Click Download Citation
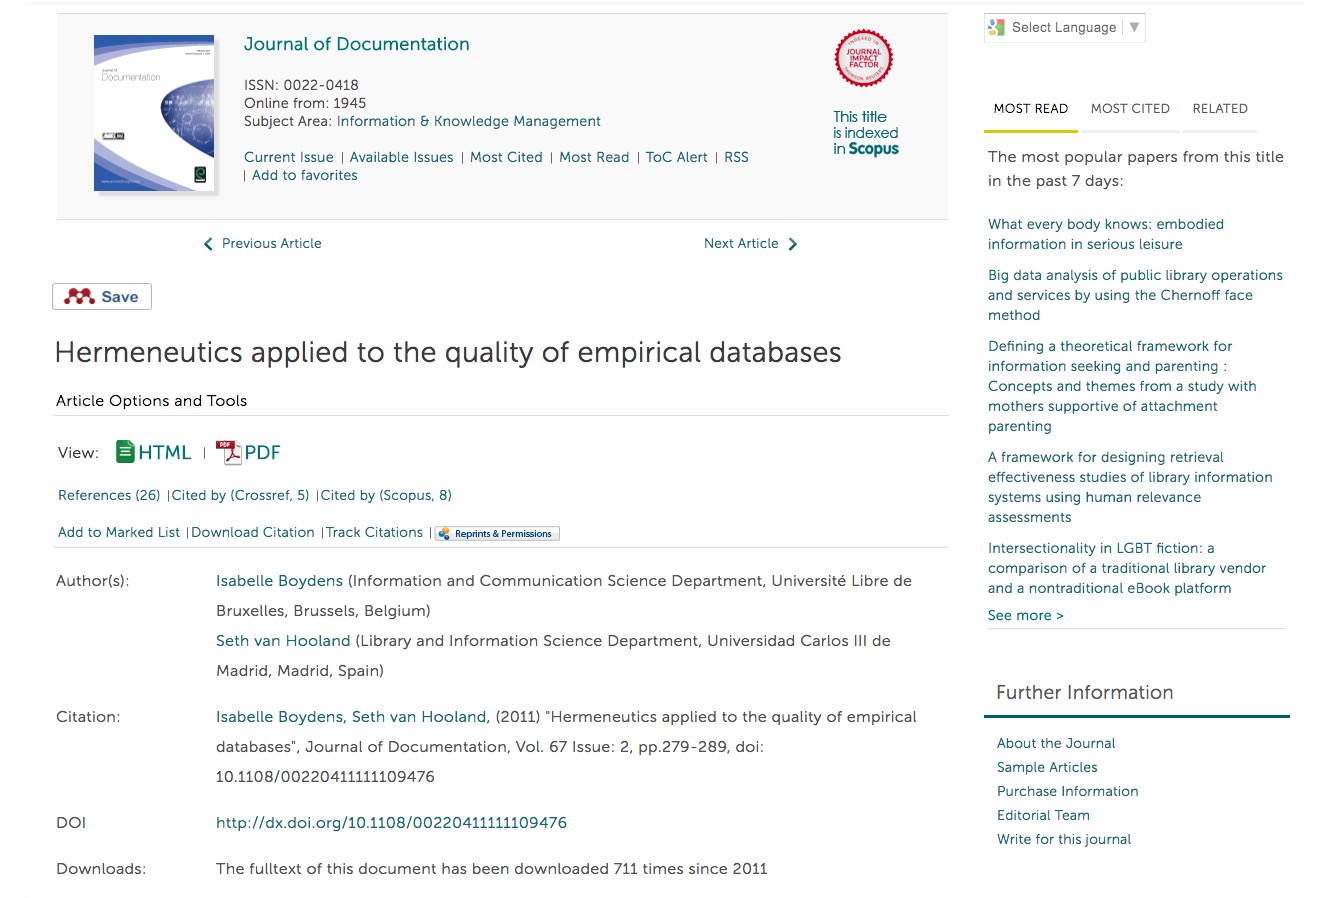 [x=253, y=532]
